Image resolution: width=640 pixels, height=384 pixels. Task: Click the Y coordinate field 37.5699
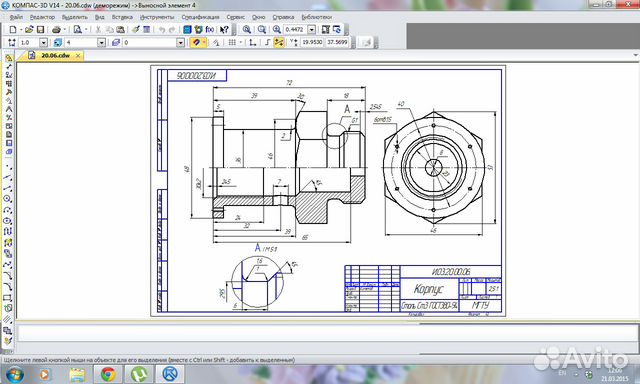point(337,42)
